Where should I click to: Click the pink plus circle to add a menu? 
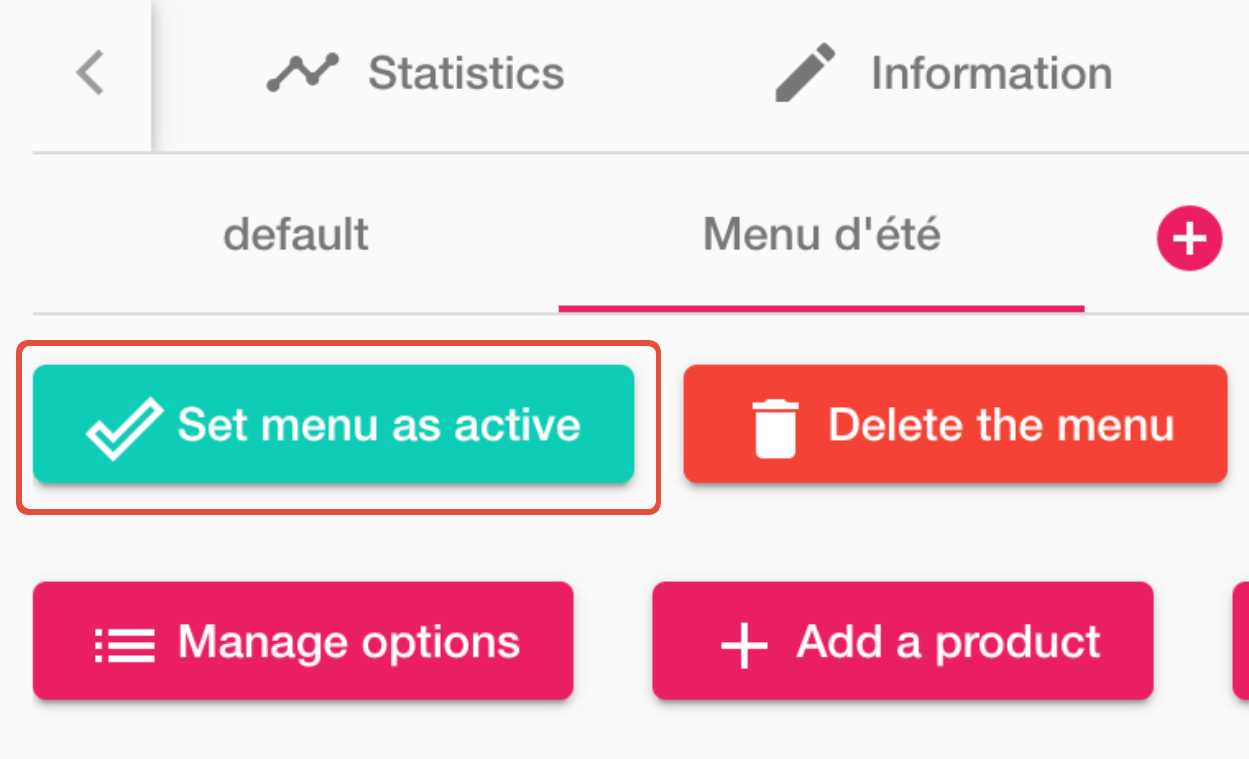pyautogui.click(x=1189, y=239)
